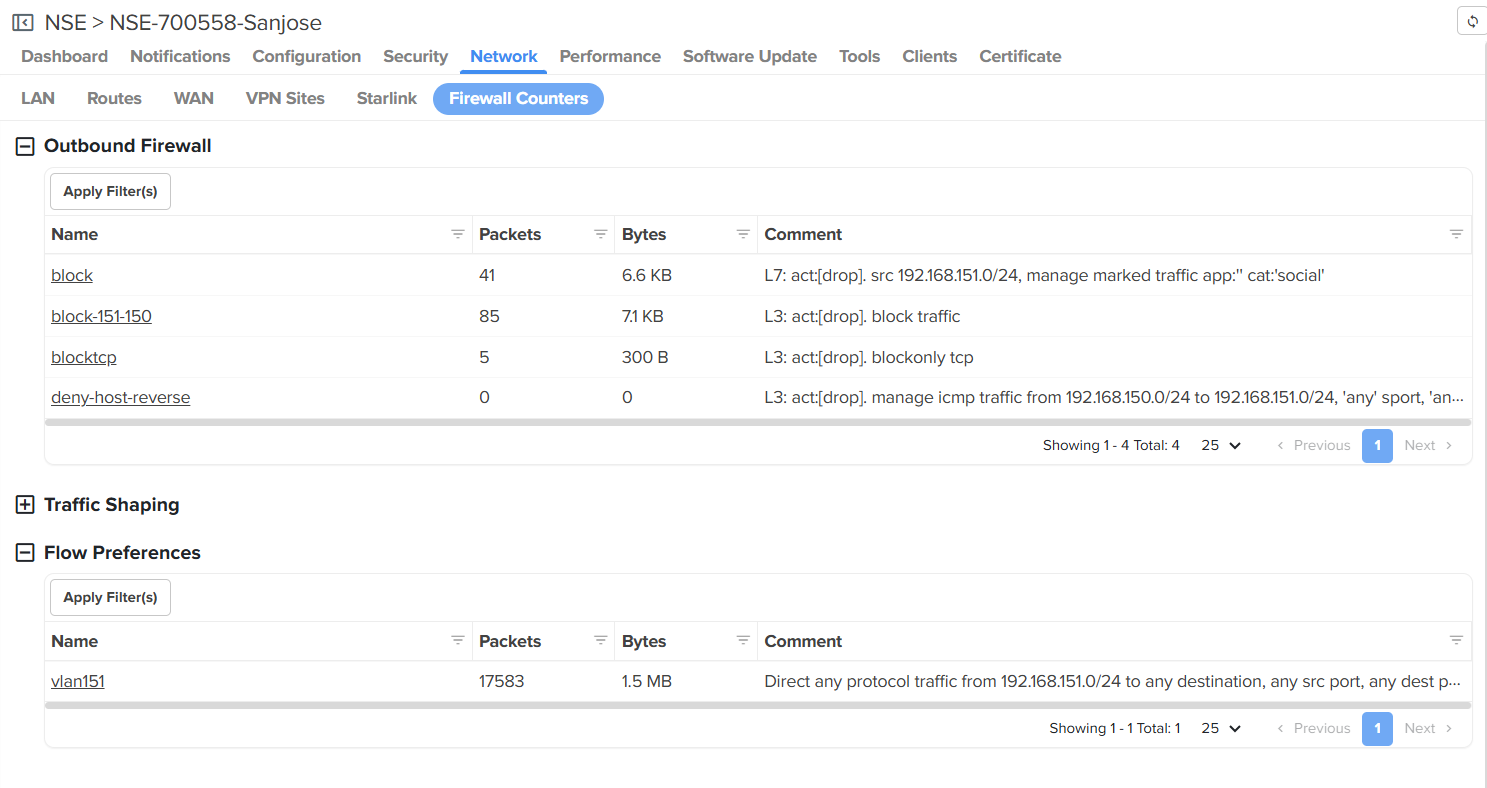Go to the VPN Sites sub-tab

pyautogui.click(x=285, y=98)
